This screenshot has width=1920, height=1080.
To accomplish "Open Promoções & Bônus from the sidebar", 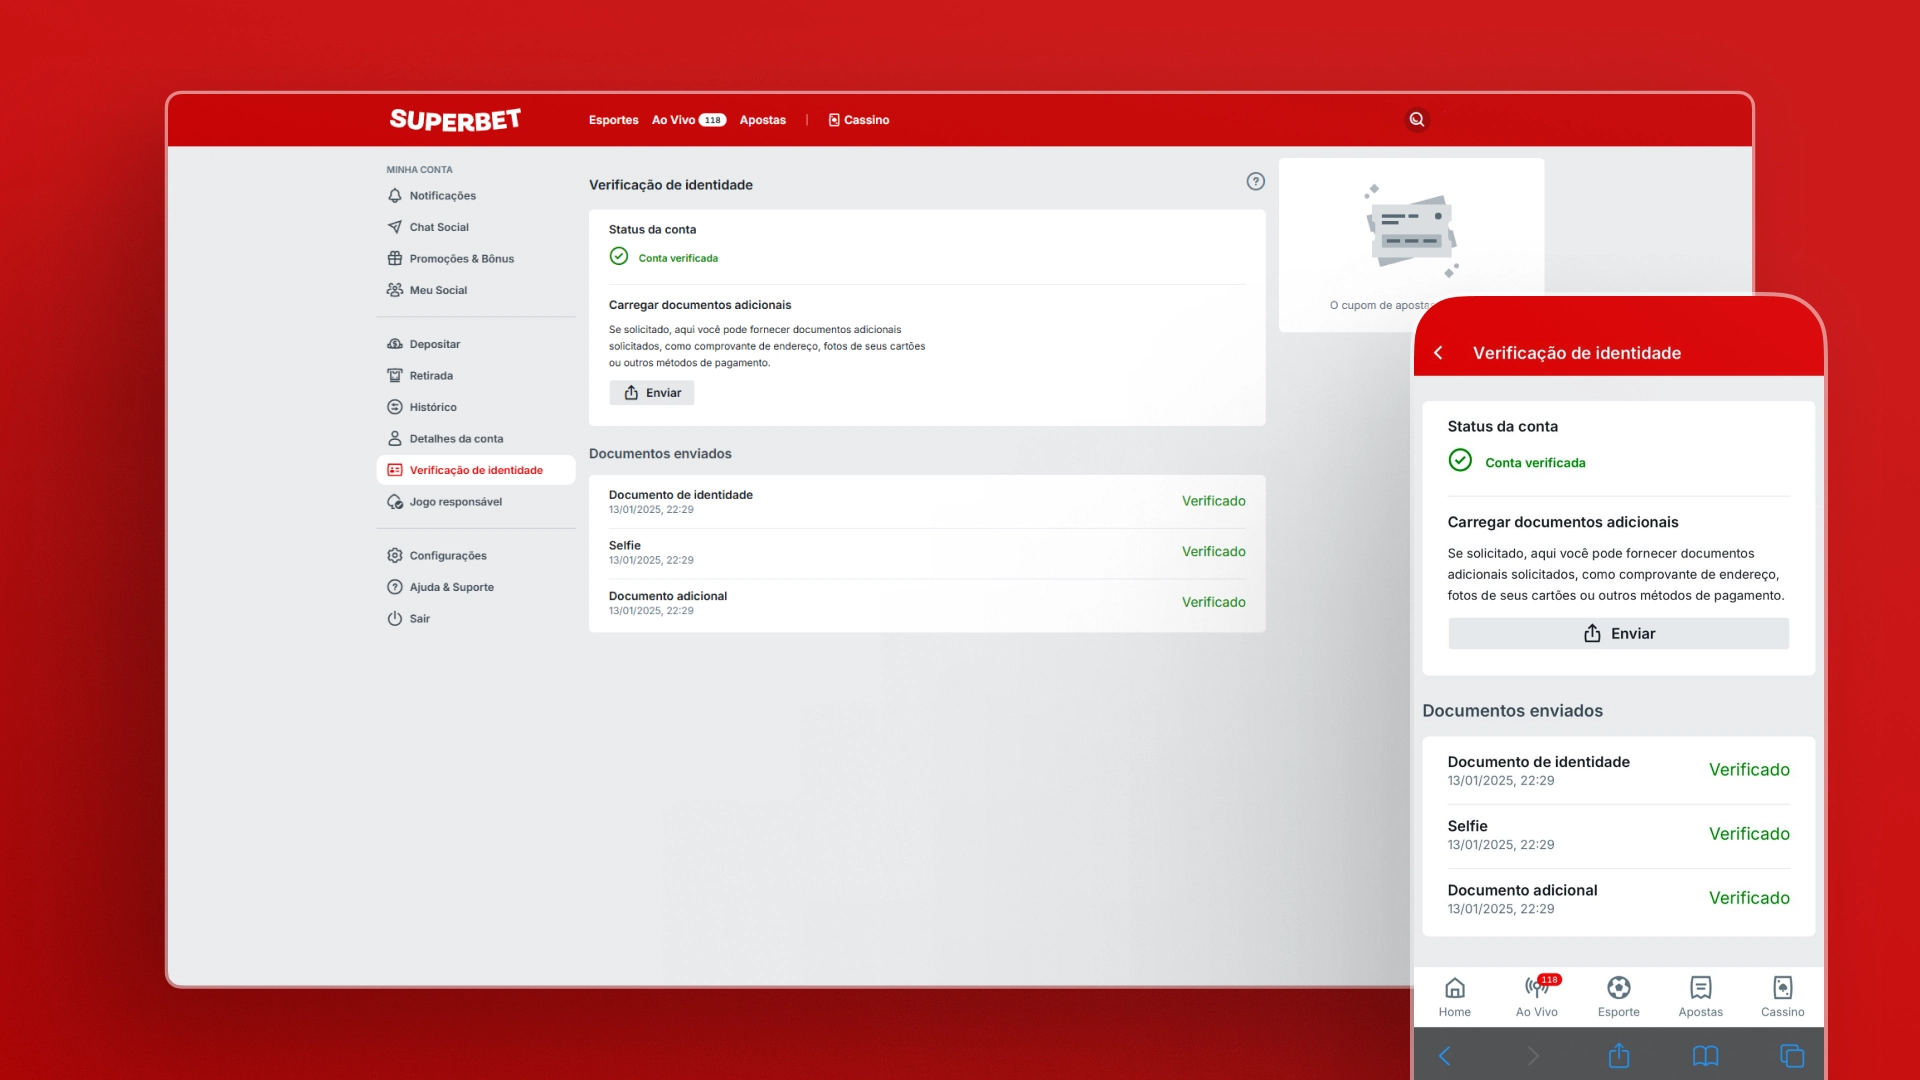I will pos(462,258).
